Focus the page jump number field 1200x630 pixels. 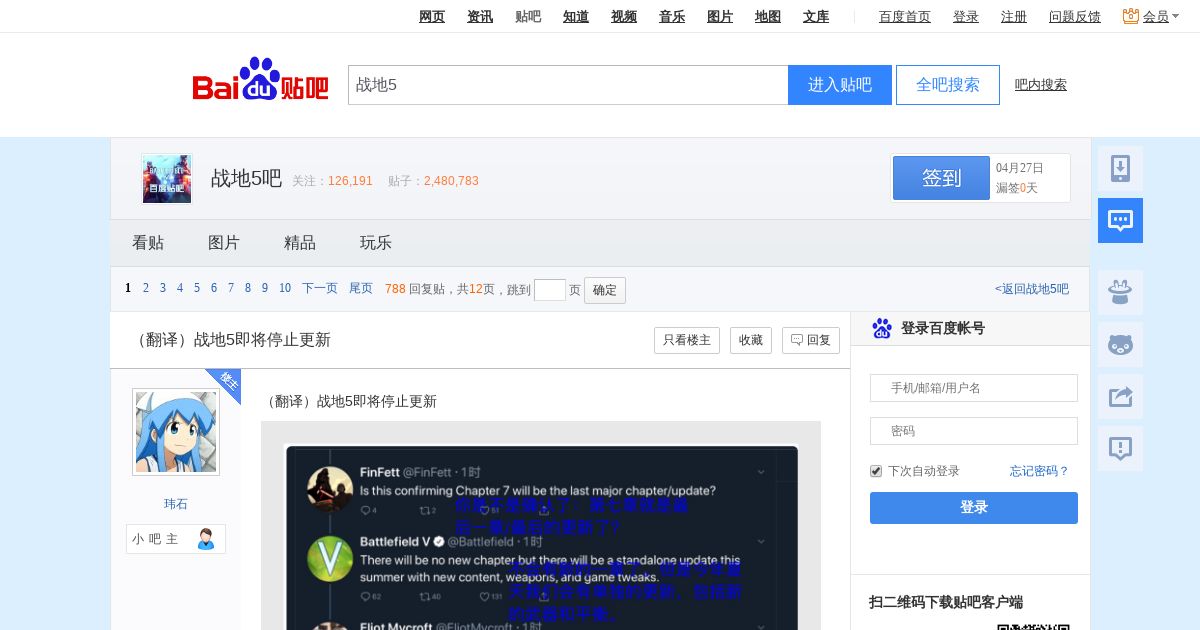tap(550, 290)
